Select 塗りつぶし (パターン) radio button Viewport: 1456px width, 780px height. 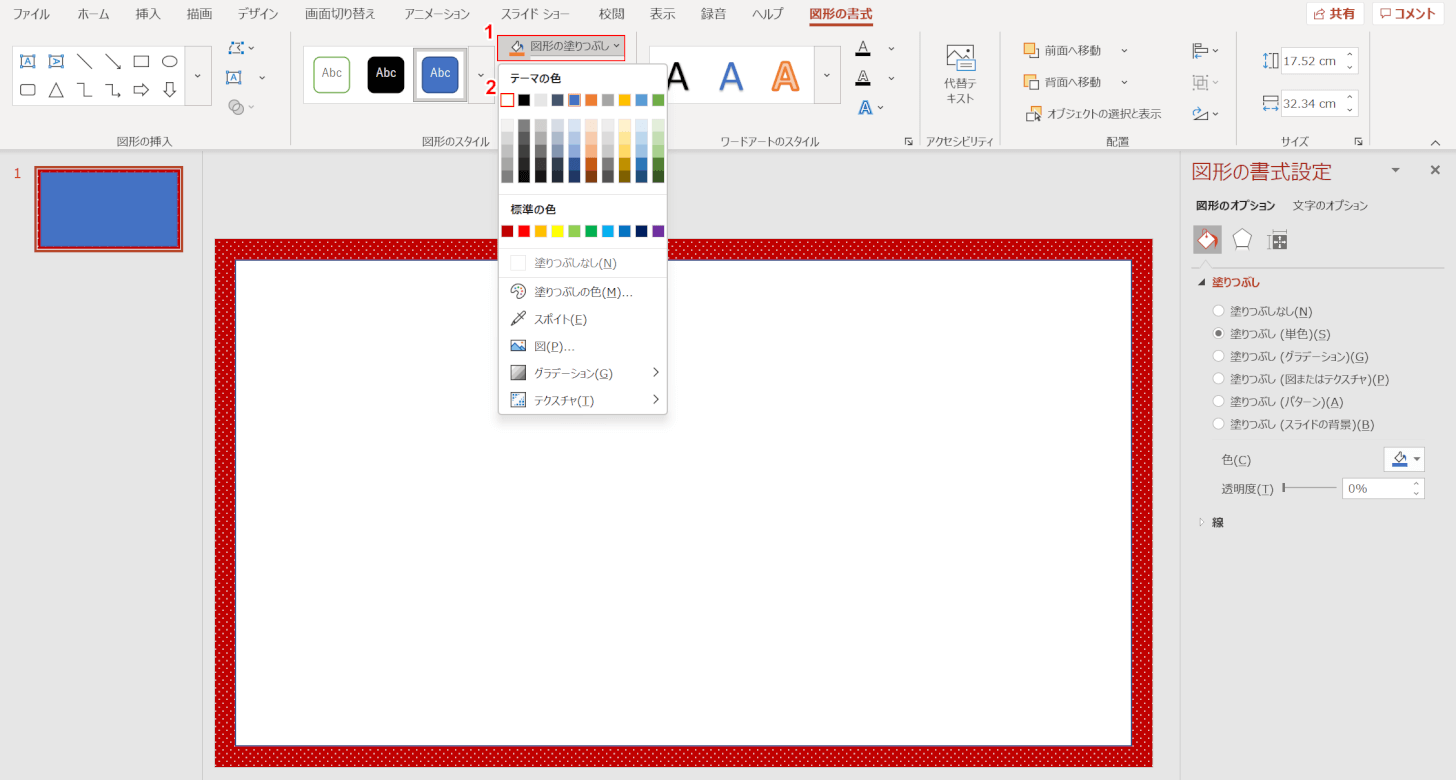tap(1218, 401)
